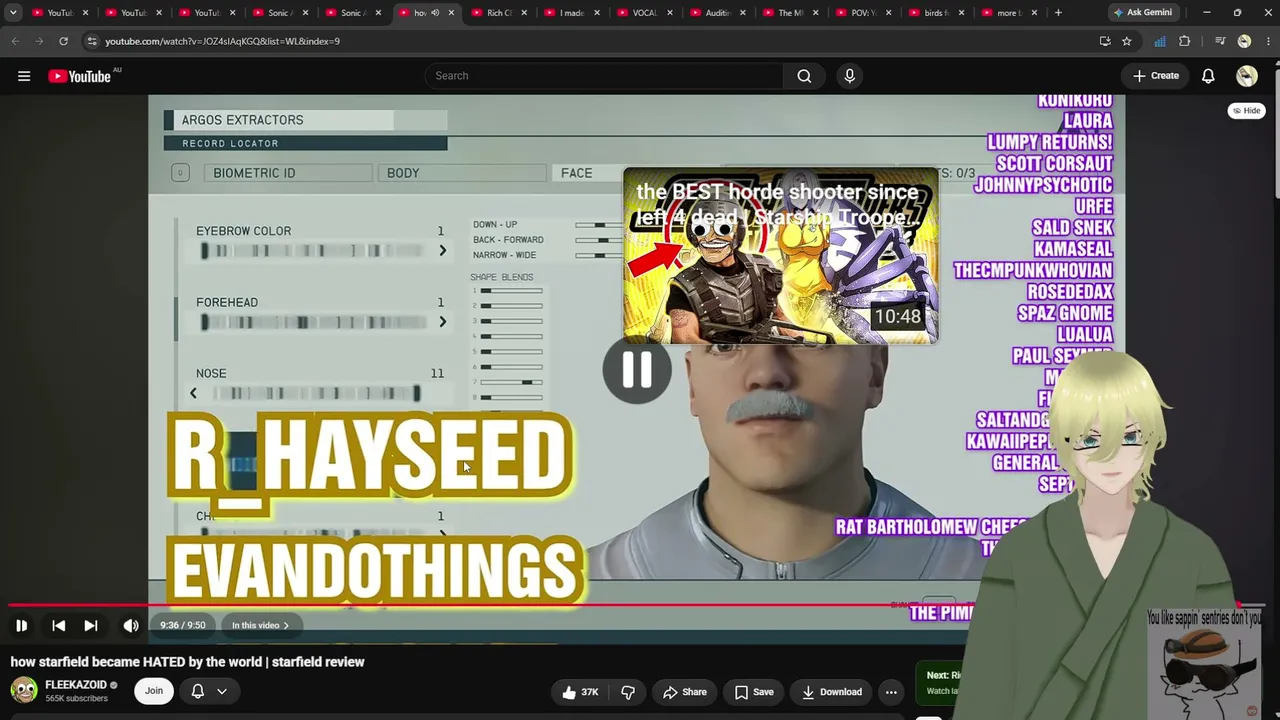Open the Create menu
Image resolution: width=1280 pixels, height=720 pixels.
[x=1156, y=76]
